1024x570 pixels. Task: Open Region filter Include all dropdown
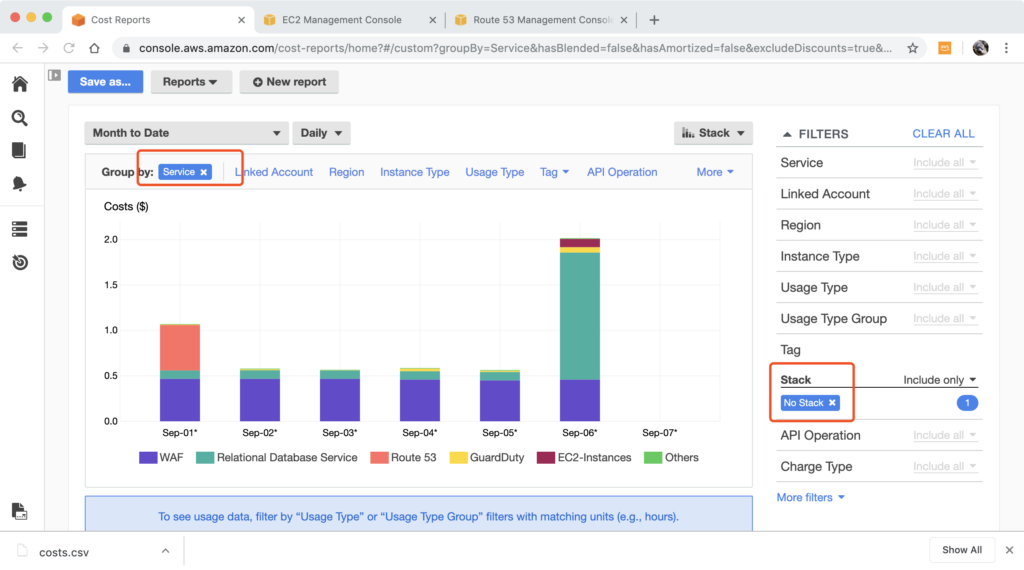coord(944,225)
